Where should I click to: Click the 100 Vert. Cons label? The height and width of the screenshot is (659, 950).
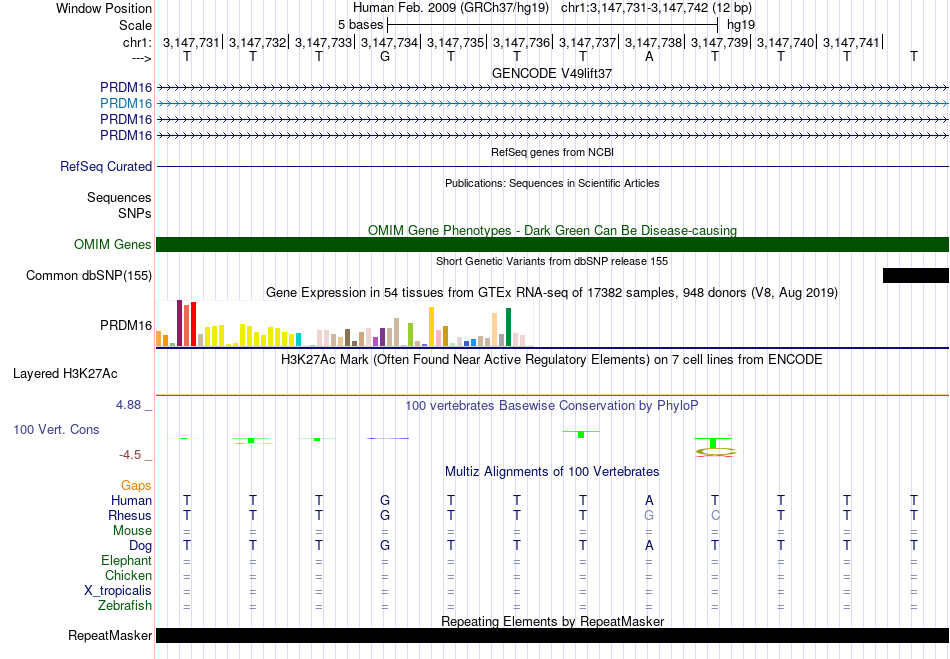(56, 429)
